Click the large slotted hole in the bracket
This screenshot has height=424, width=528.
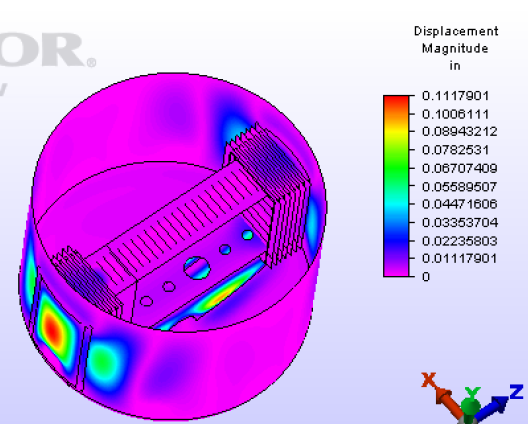pos(197,268)
